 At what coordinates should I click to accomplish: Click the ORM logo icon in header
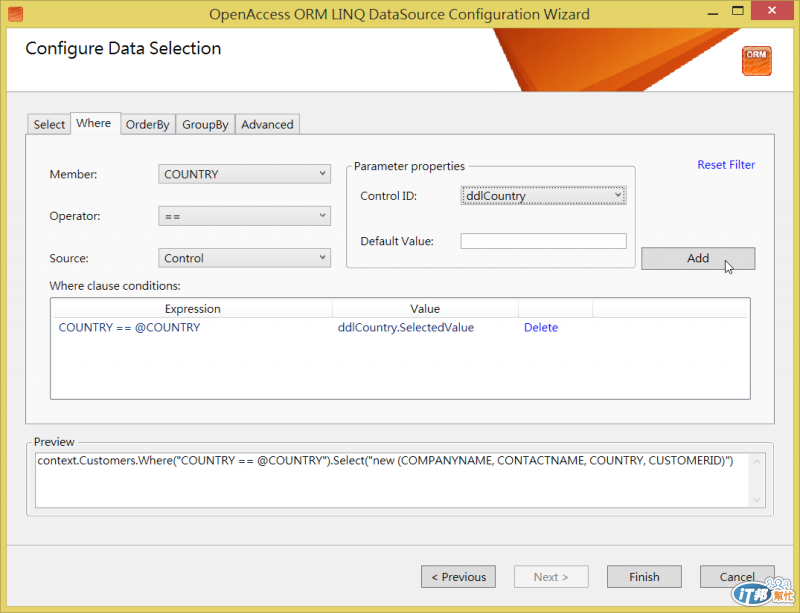(756, 61)
